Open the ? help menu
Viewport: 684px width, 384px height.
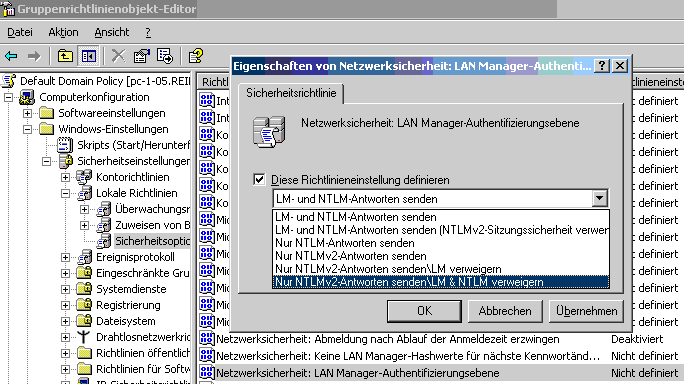(148, 32)
